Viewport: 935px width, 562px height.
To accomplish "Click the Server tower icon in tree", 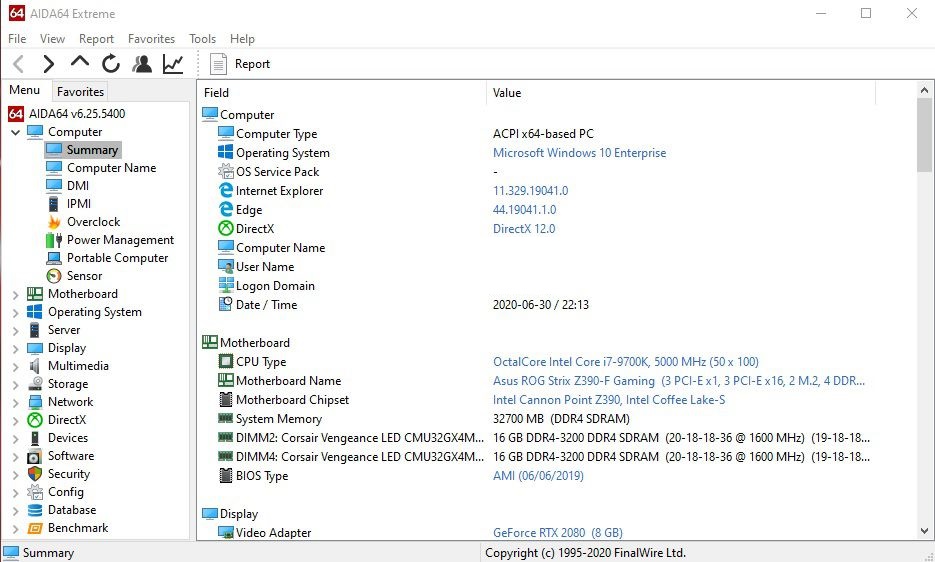I will (x=35, y=330).
